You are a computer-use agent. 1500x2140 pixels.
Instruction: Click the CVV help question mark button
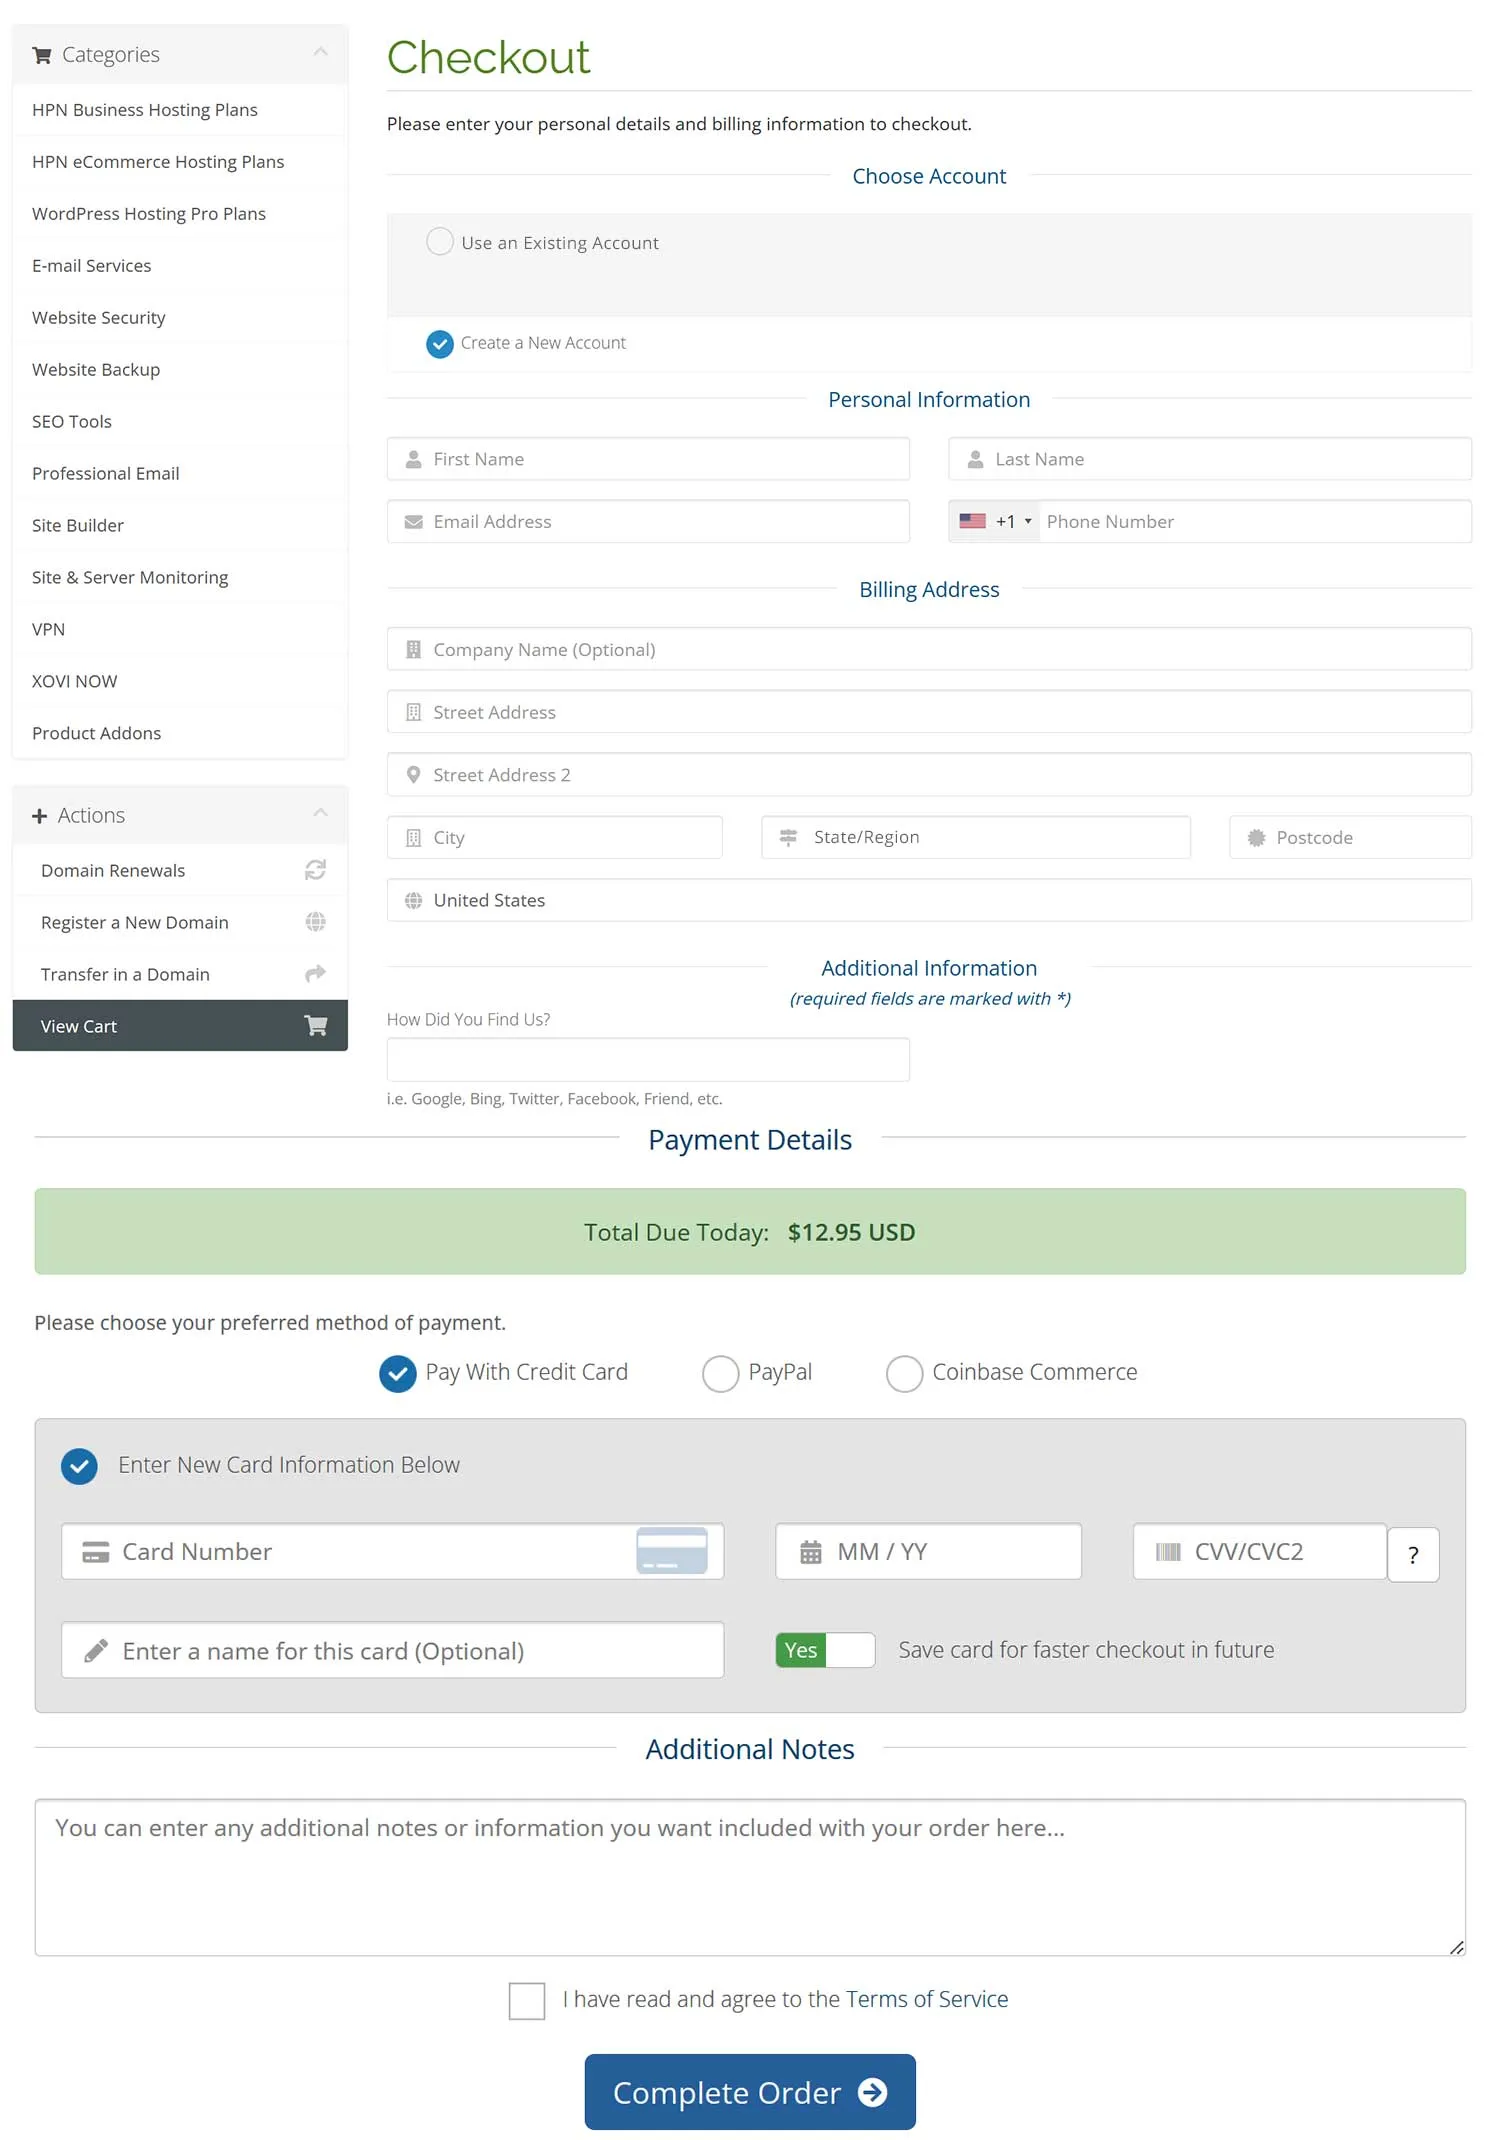[1413, 1554]
